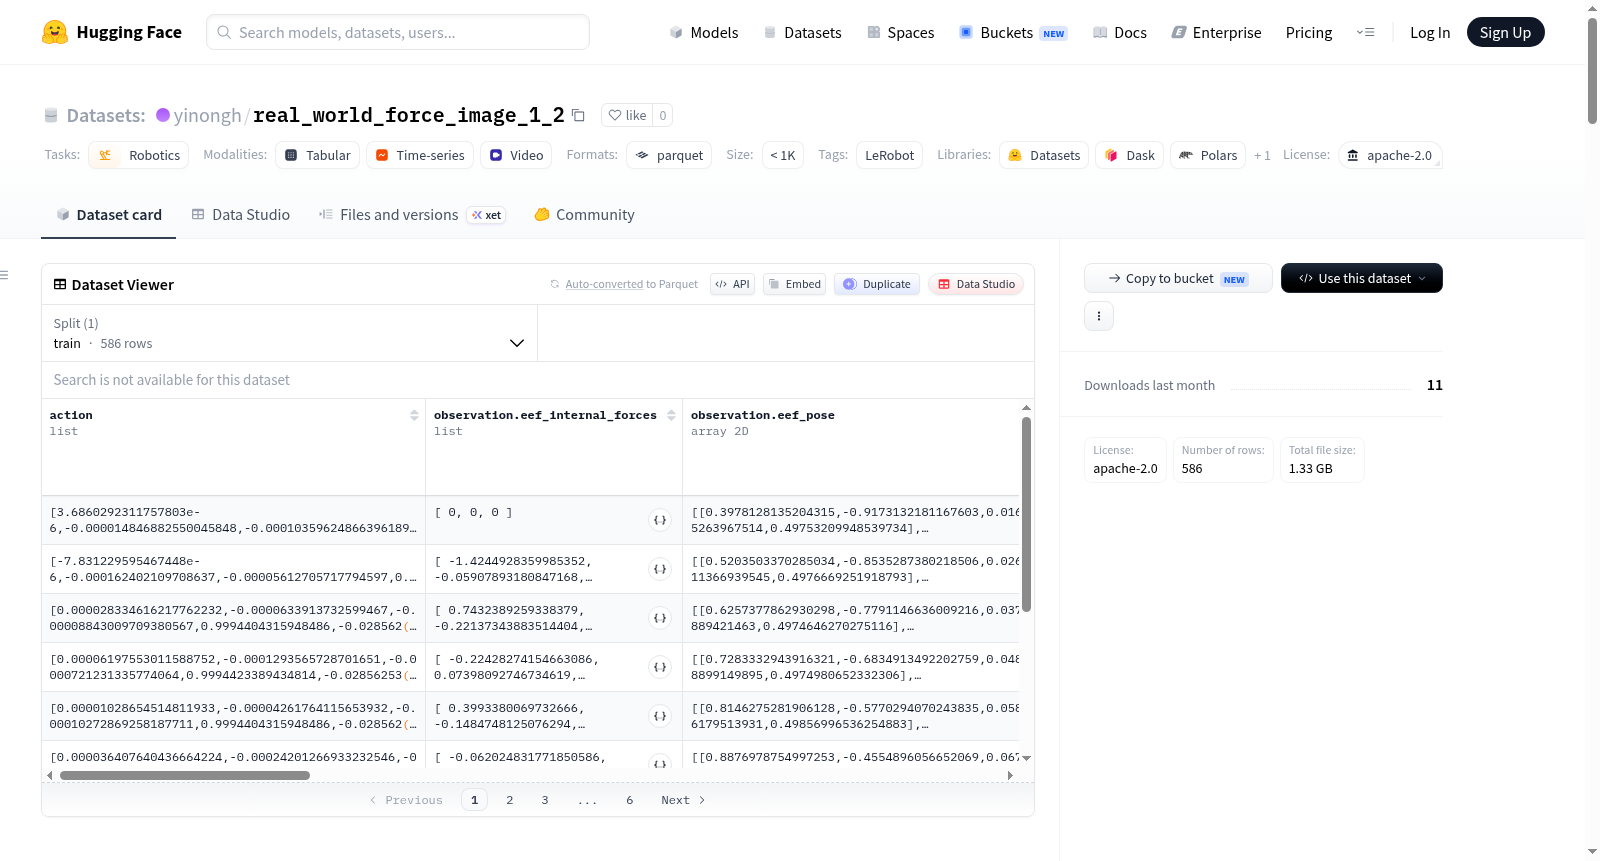The width and height of the screenshot is (1600, 861).
Task: Select the parquet format tag
Action: 669,155
